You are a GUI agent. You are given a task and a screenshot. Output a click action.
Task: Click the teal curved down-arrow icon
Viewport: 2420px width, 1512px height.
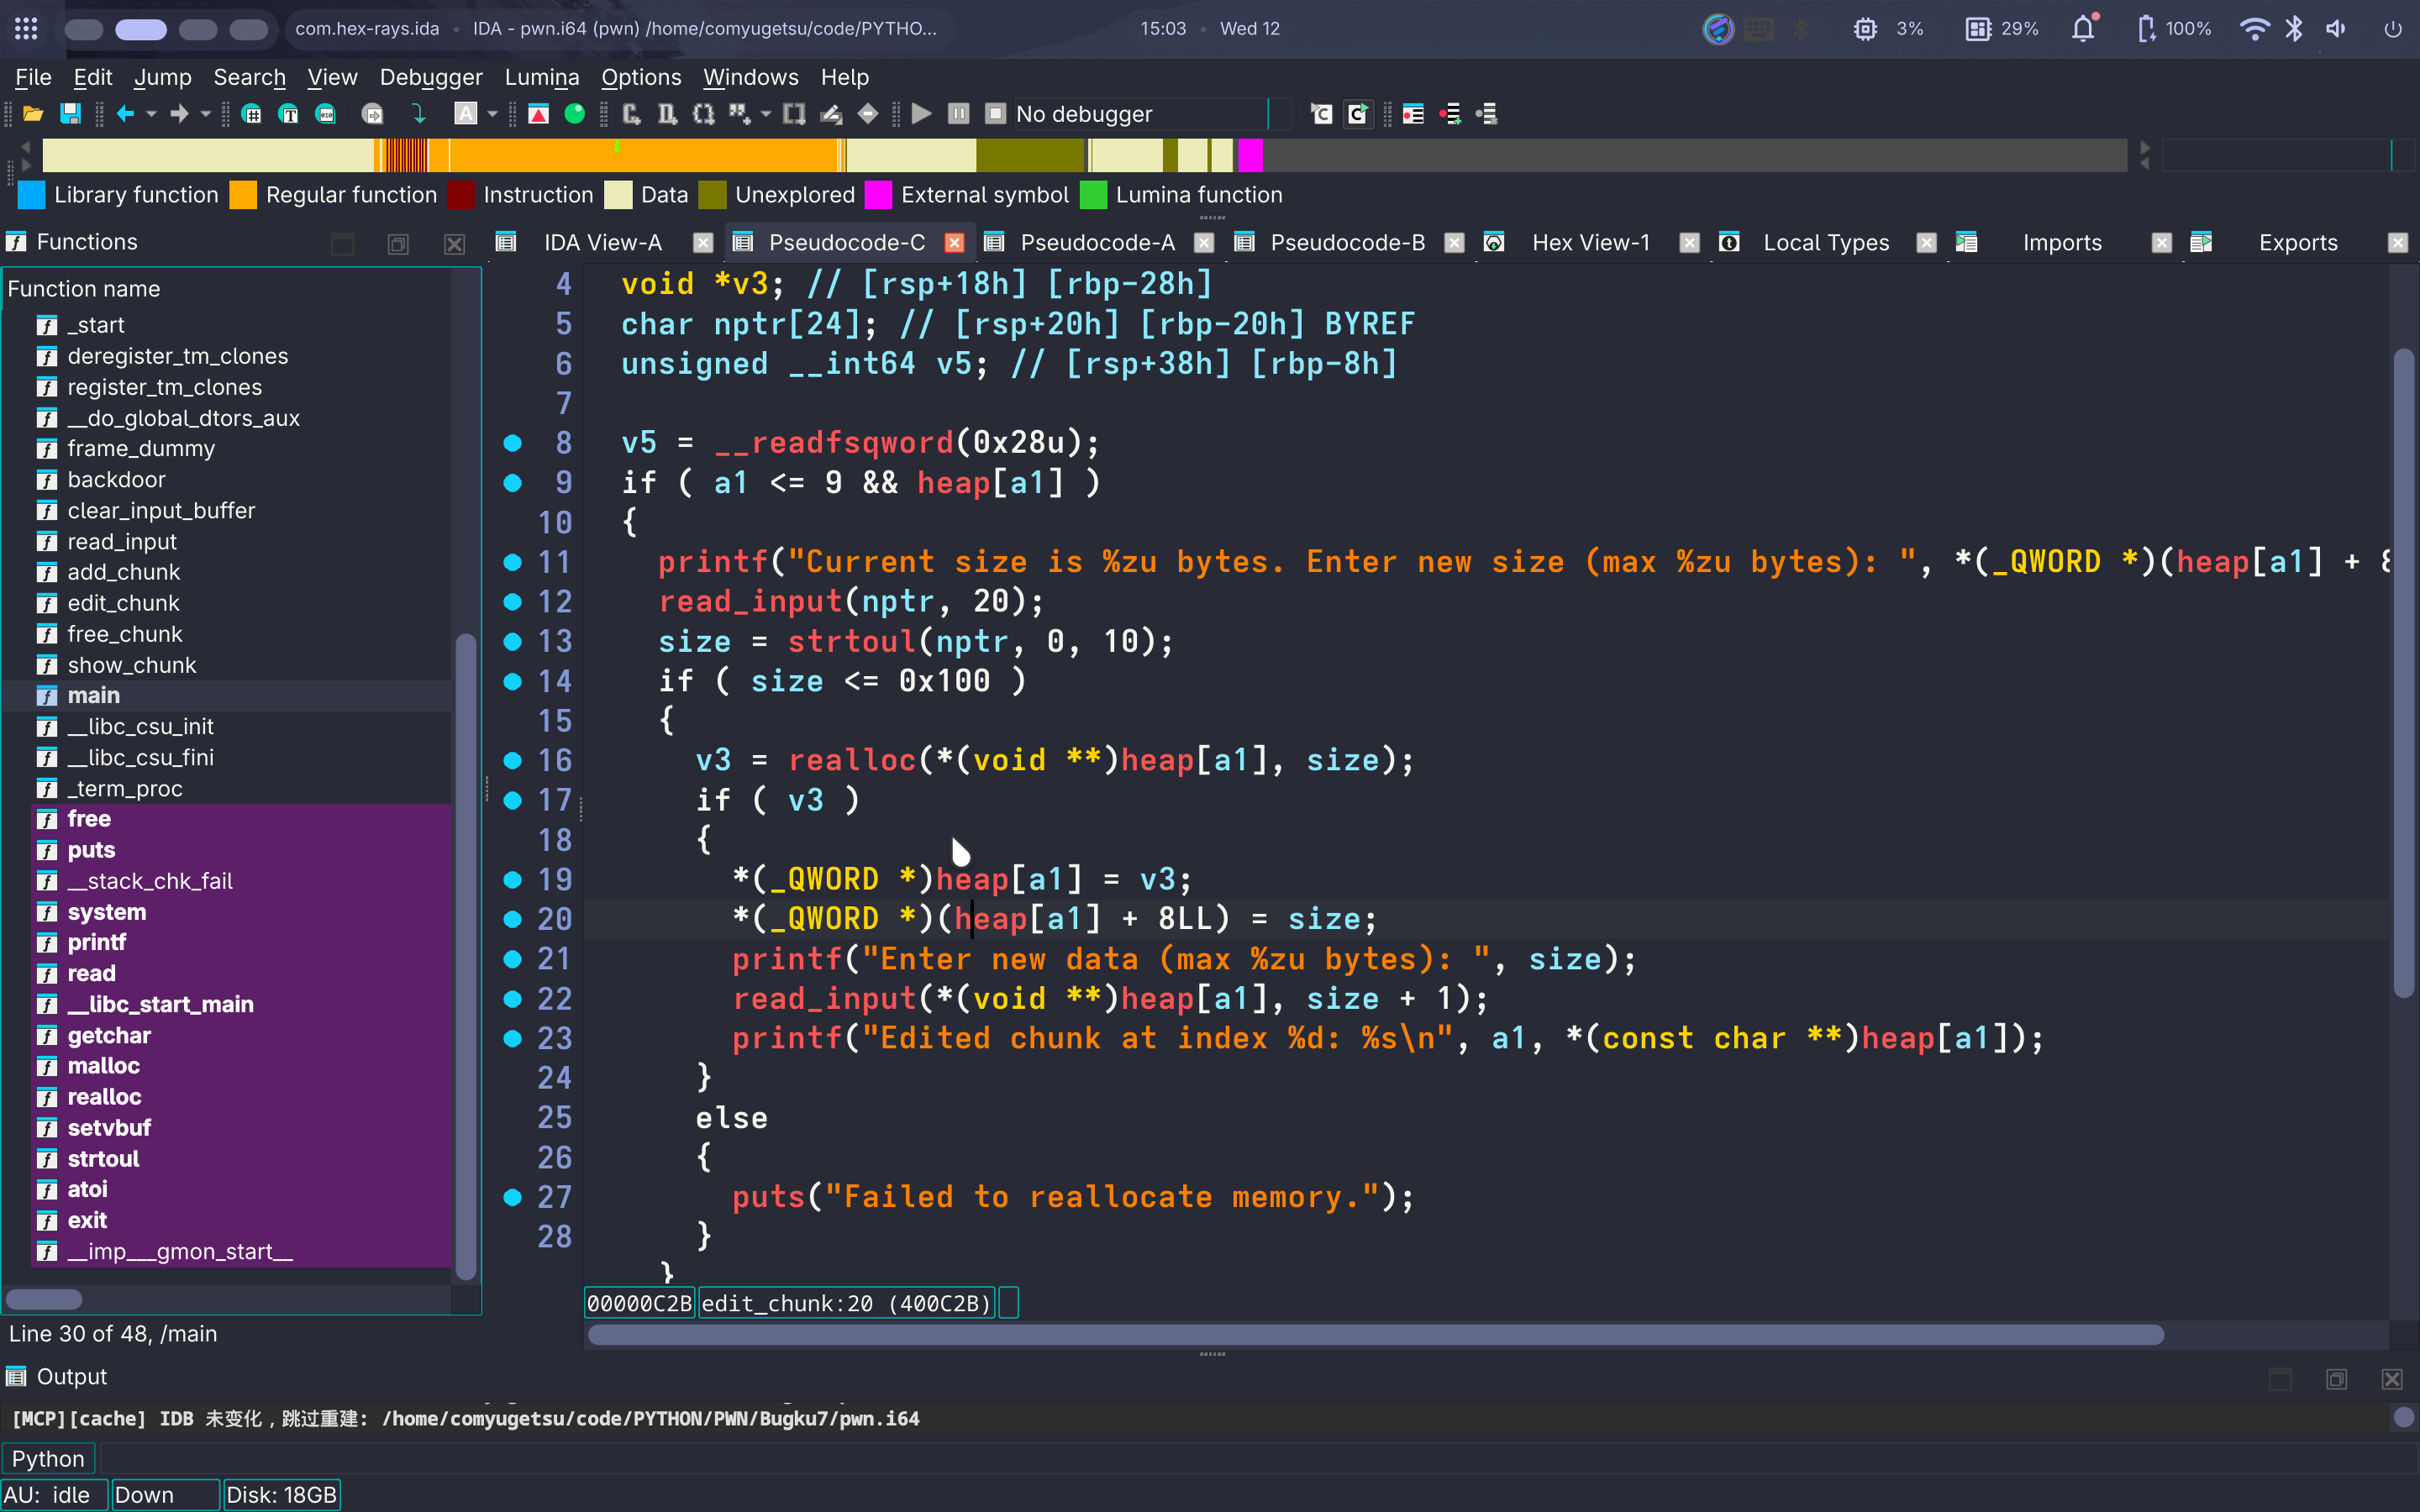(419, 114)
